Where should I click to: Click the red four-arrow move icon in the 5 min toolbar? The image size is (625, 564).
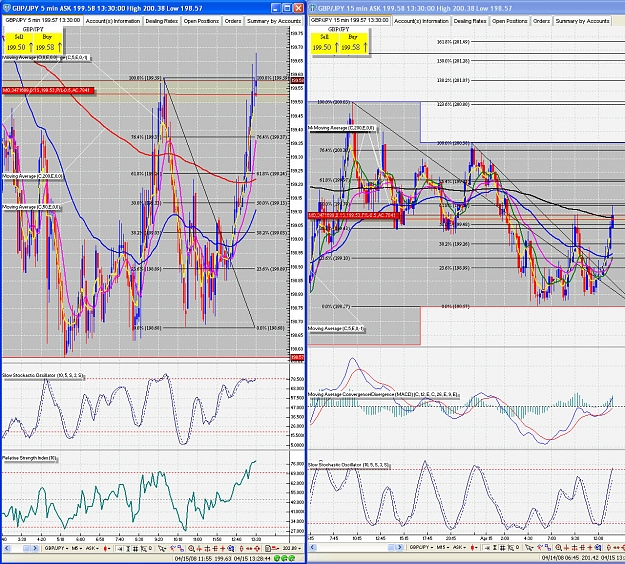pyautogui.click(x=257, y=548)
